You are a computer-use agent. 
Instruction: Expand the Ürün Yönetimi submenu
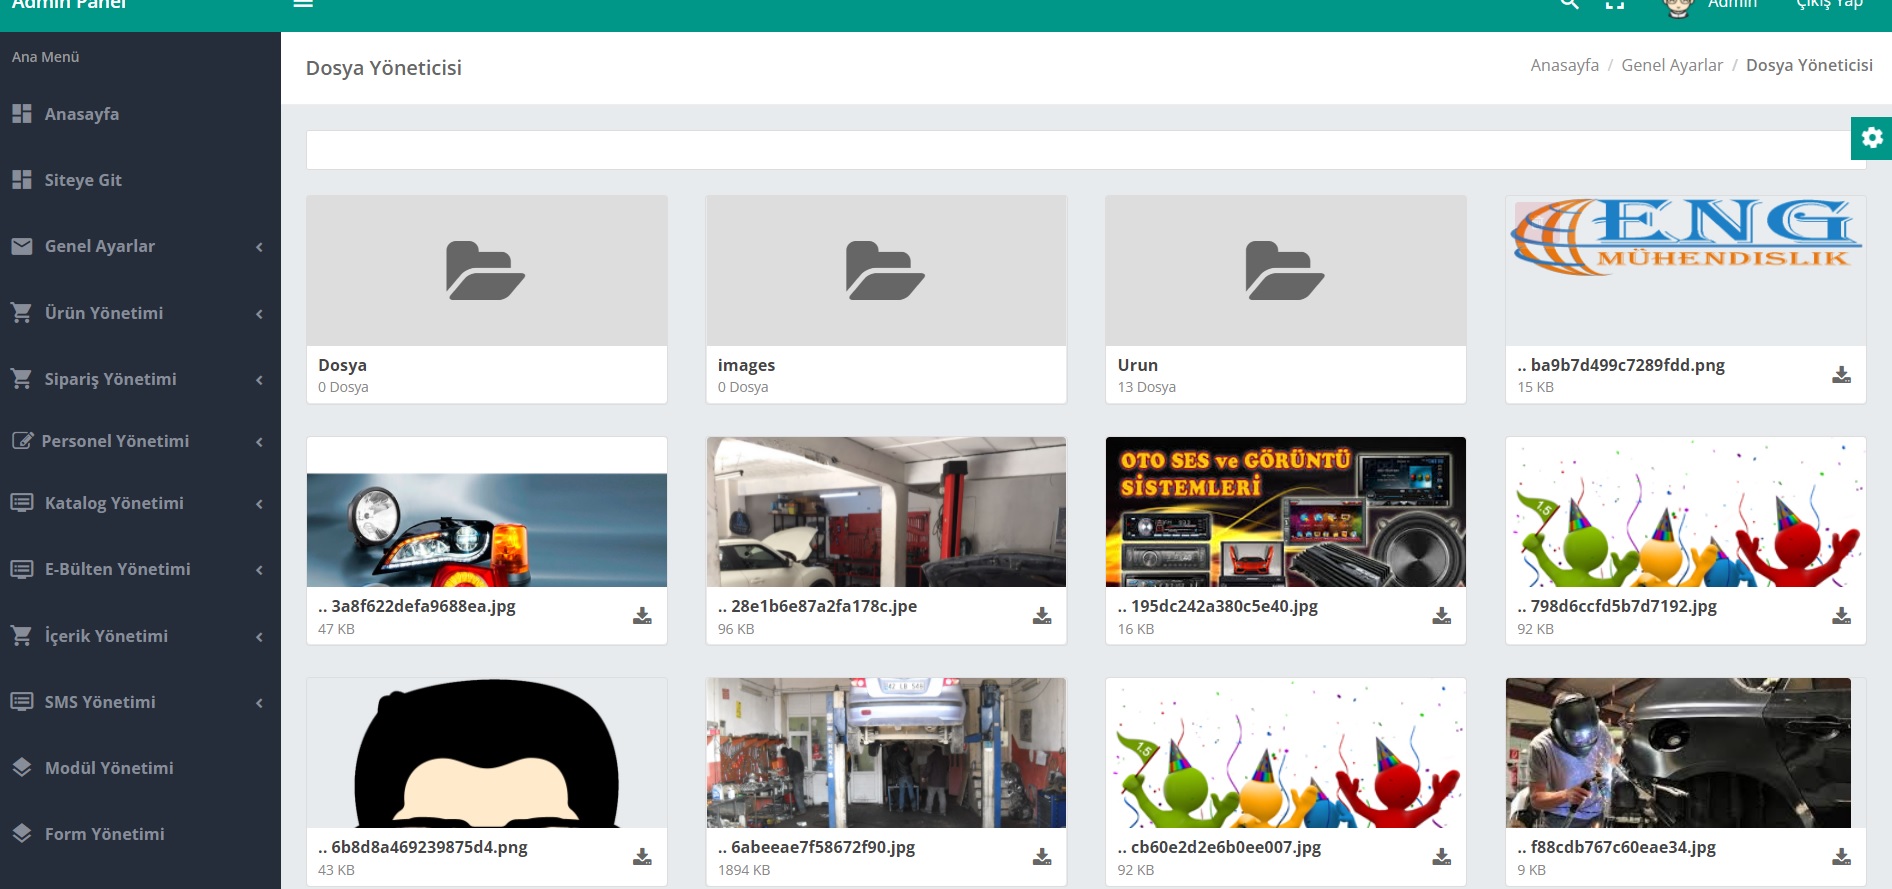(104, 313)
